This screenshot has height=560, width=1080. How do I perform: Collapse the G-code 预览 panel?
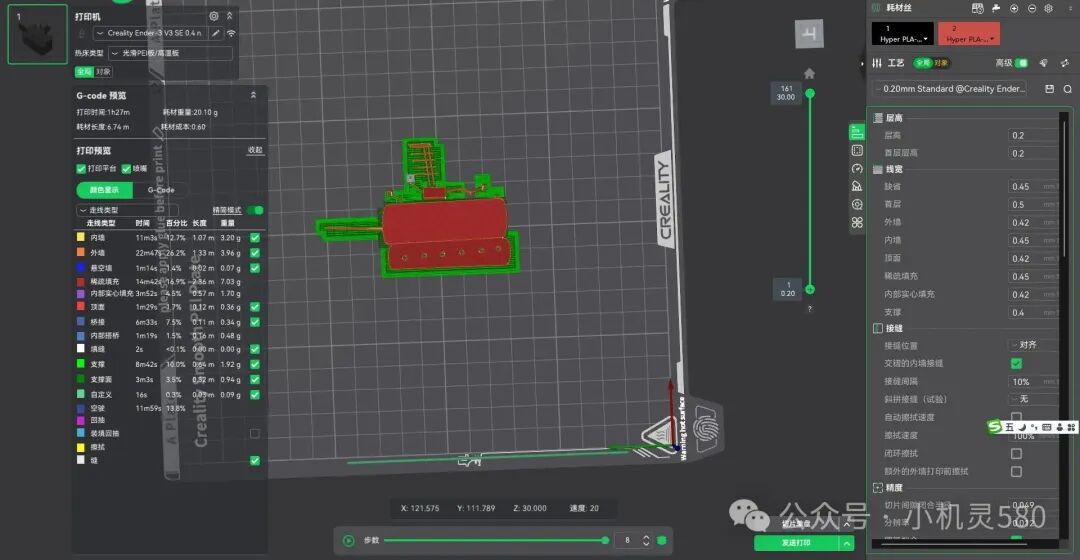click(253, 95)
